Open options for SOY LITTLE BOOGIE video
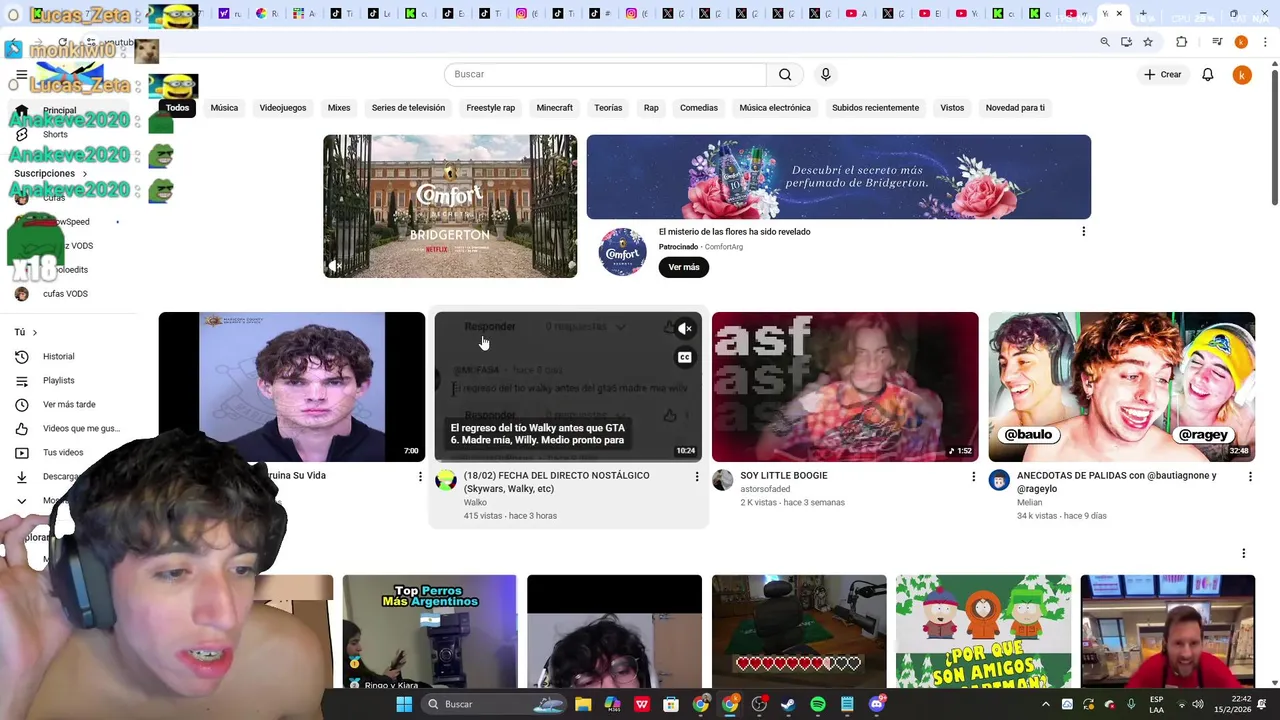 973,477
